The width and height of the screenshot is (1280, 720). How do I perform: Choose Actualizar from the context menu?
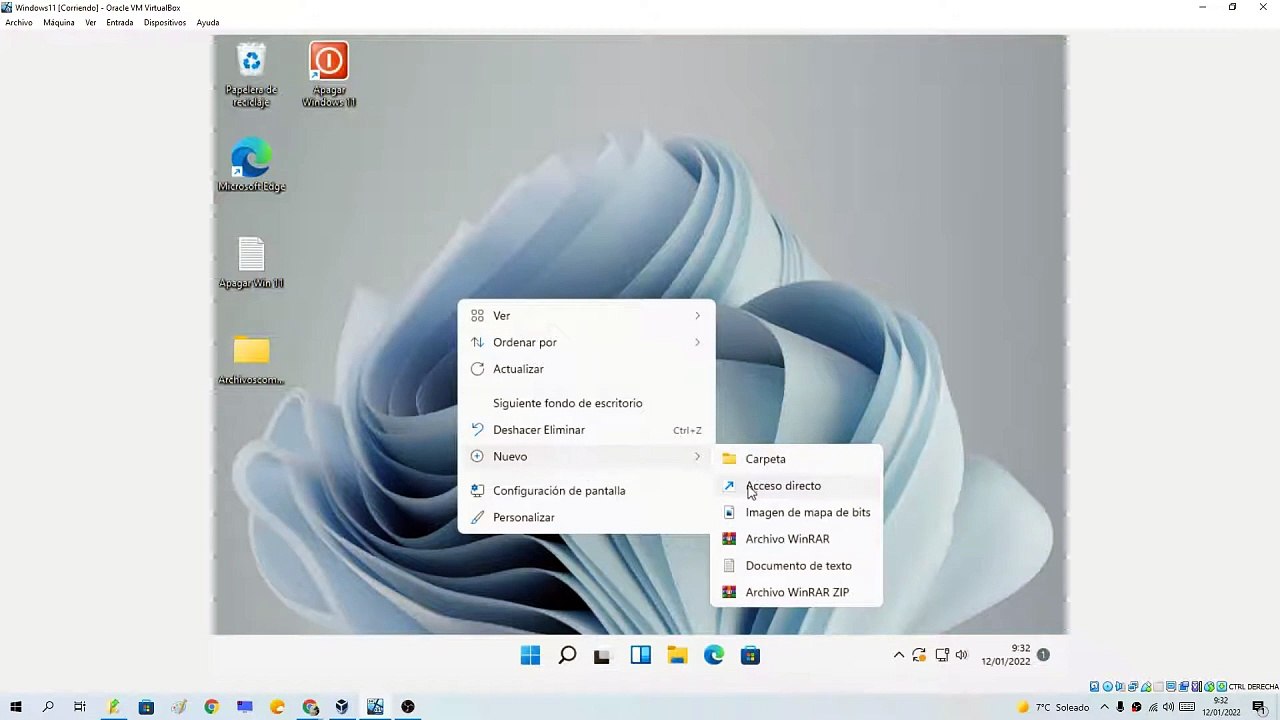pyautogui.click(x=586, y=369)
